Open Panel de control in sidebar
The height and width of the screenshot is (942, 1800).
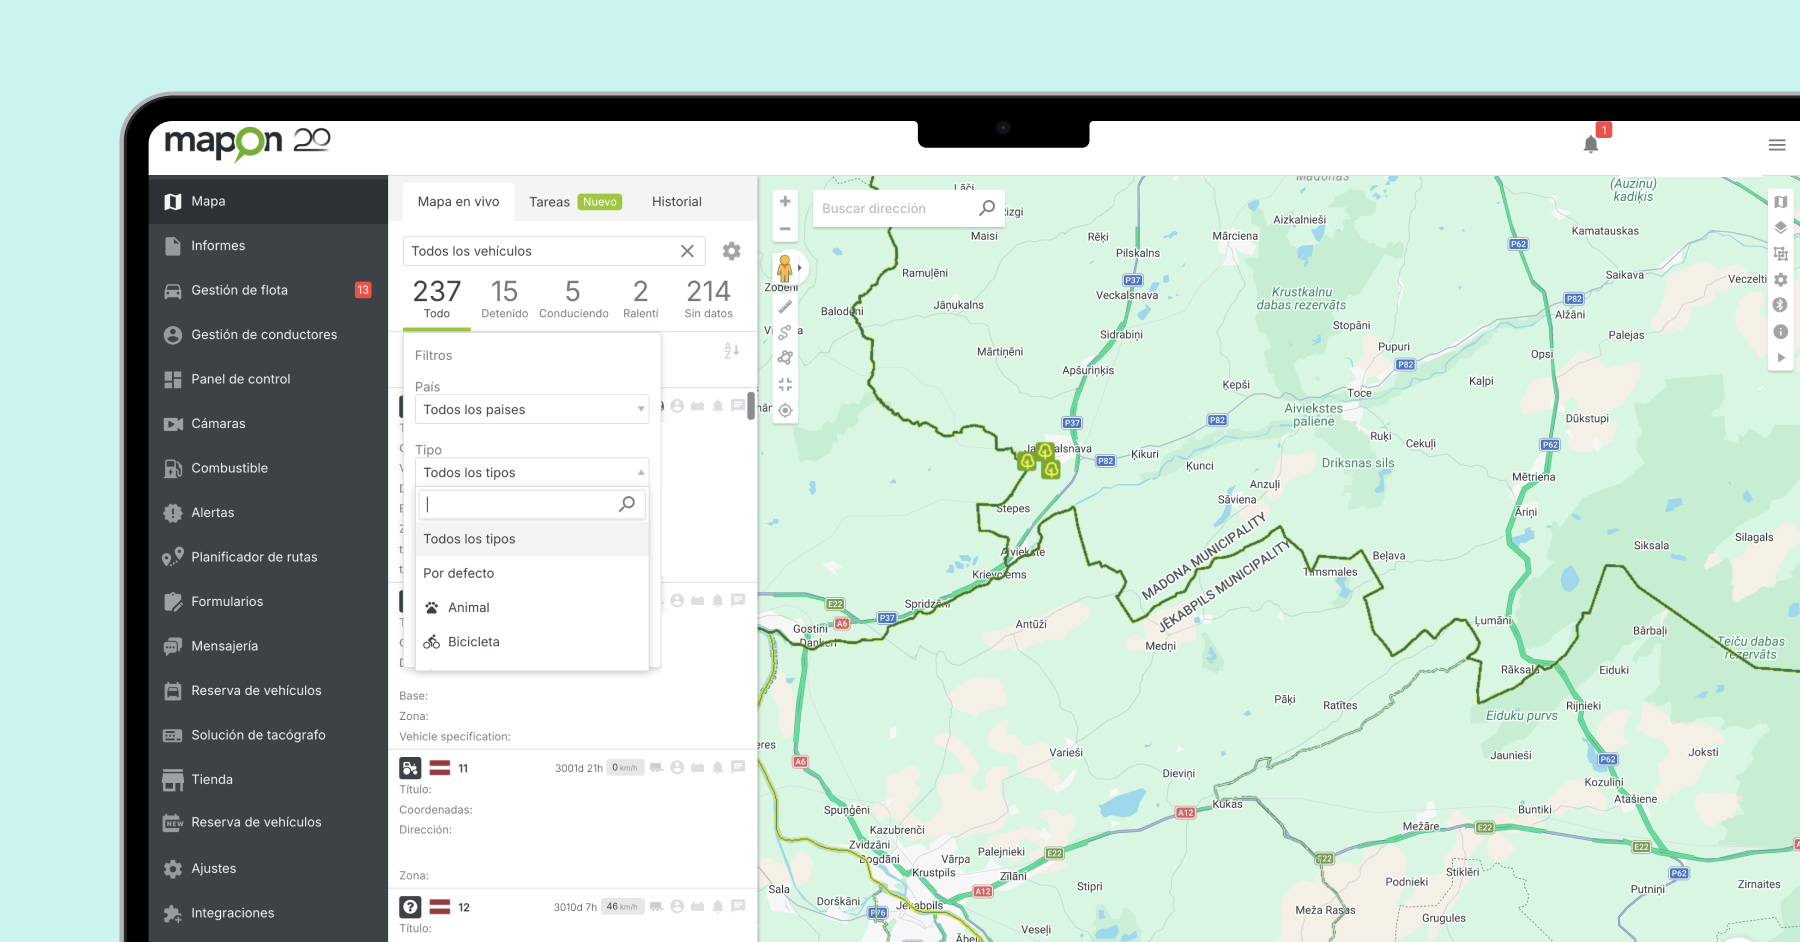(268, 379)
